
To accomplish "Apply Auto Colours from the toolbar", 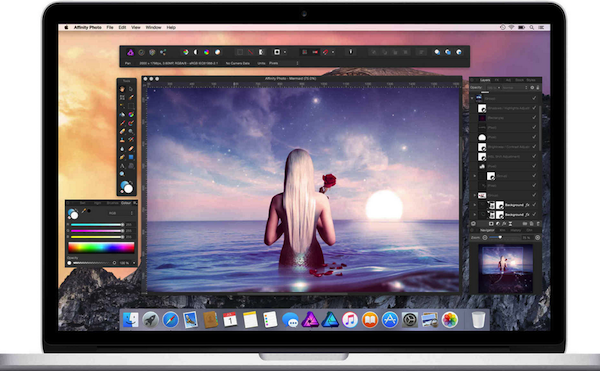I will pos(207,52).
